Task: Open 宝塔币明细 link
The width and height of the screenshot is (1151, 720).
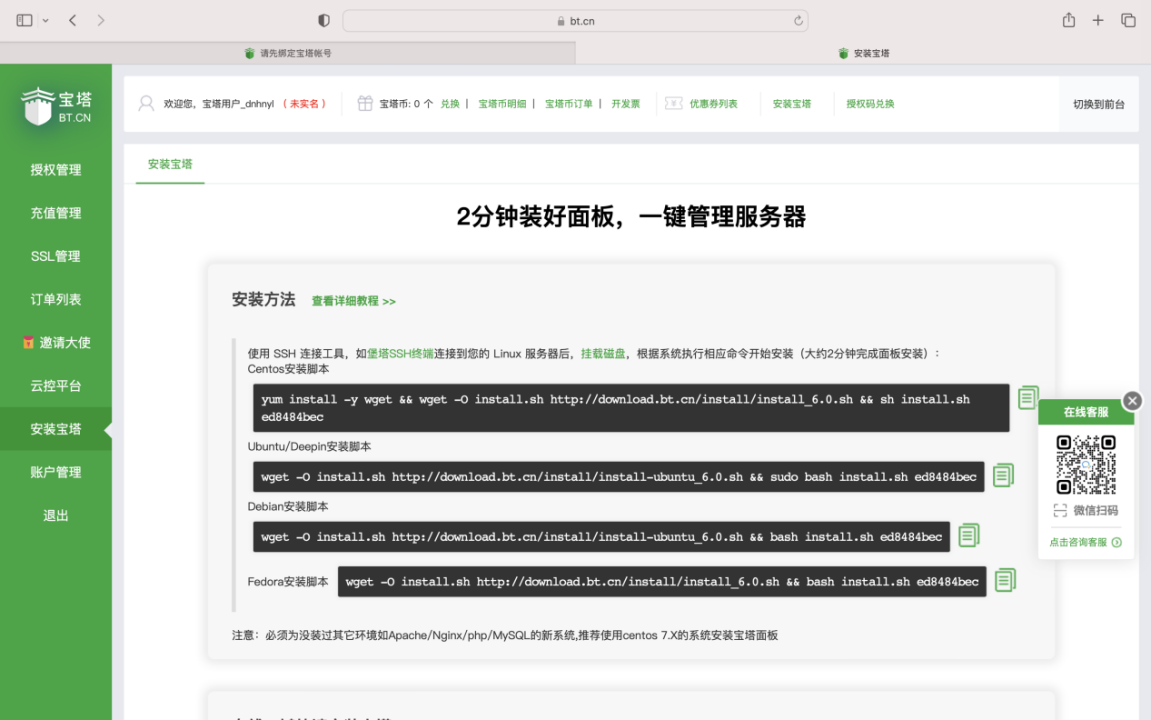Action: (x=502, y=103)
